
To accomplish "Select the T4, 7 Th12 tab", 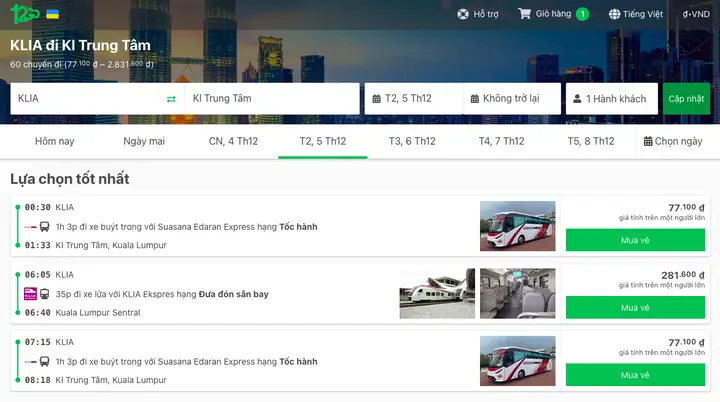I will click(x=501, y=142).
